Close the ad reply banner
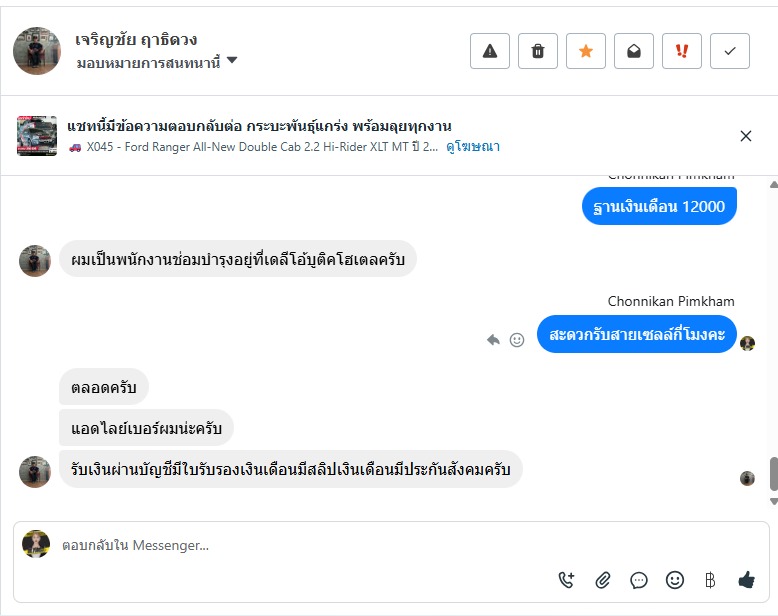Viewport: 778px width, 616px height. tap(746, 136)
